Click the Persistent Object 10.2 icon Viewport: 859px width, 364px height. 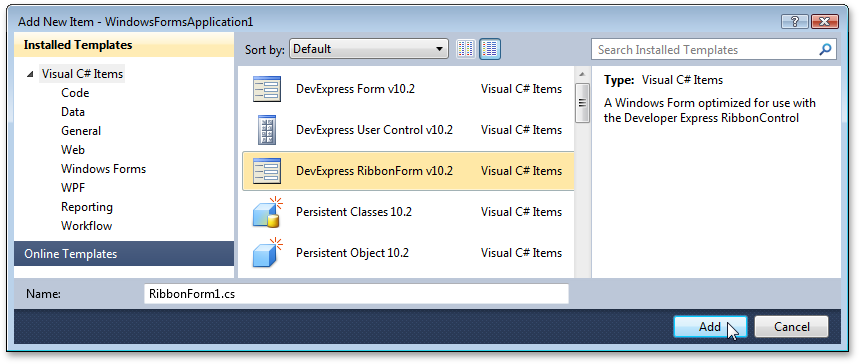pyautogui.click(x=267, y=253)
